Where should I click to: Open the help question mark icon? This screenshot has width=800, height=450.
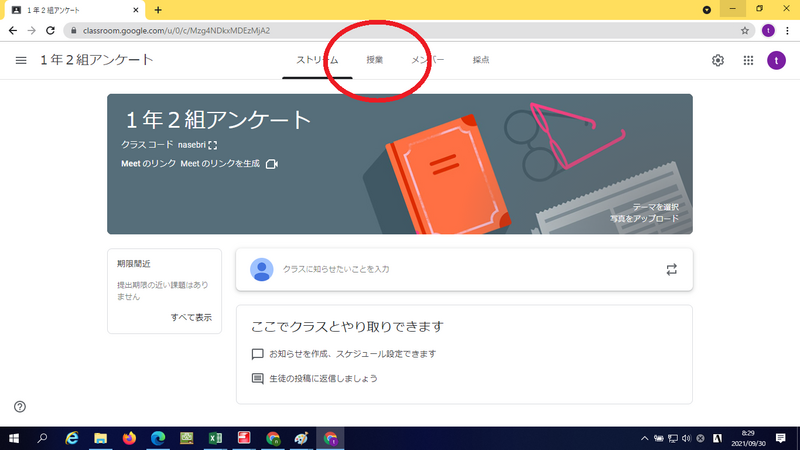click(x=20, y=407)
